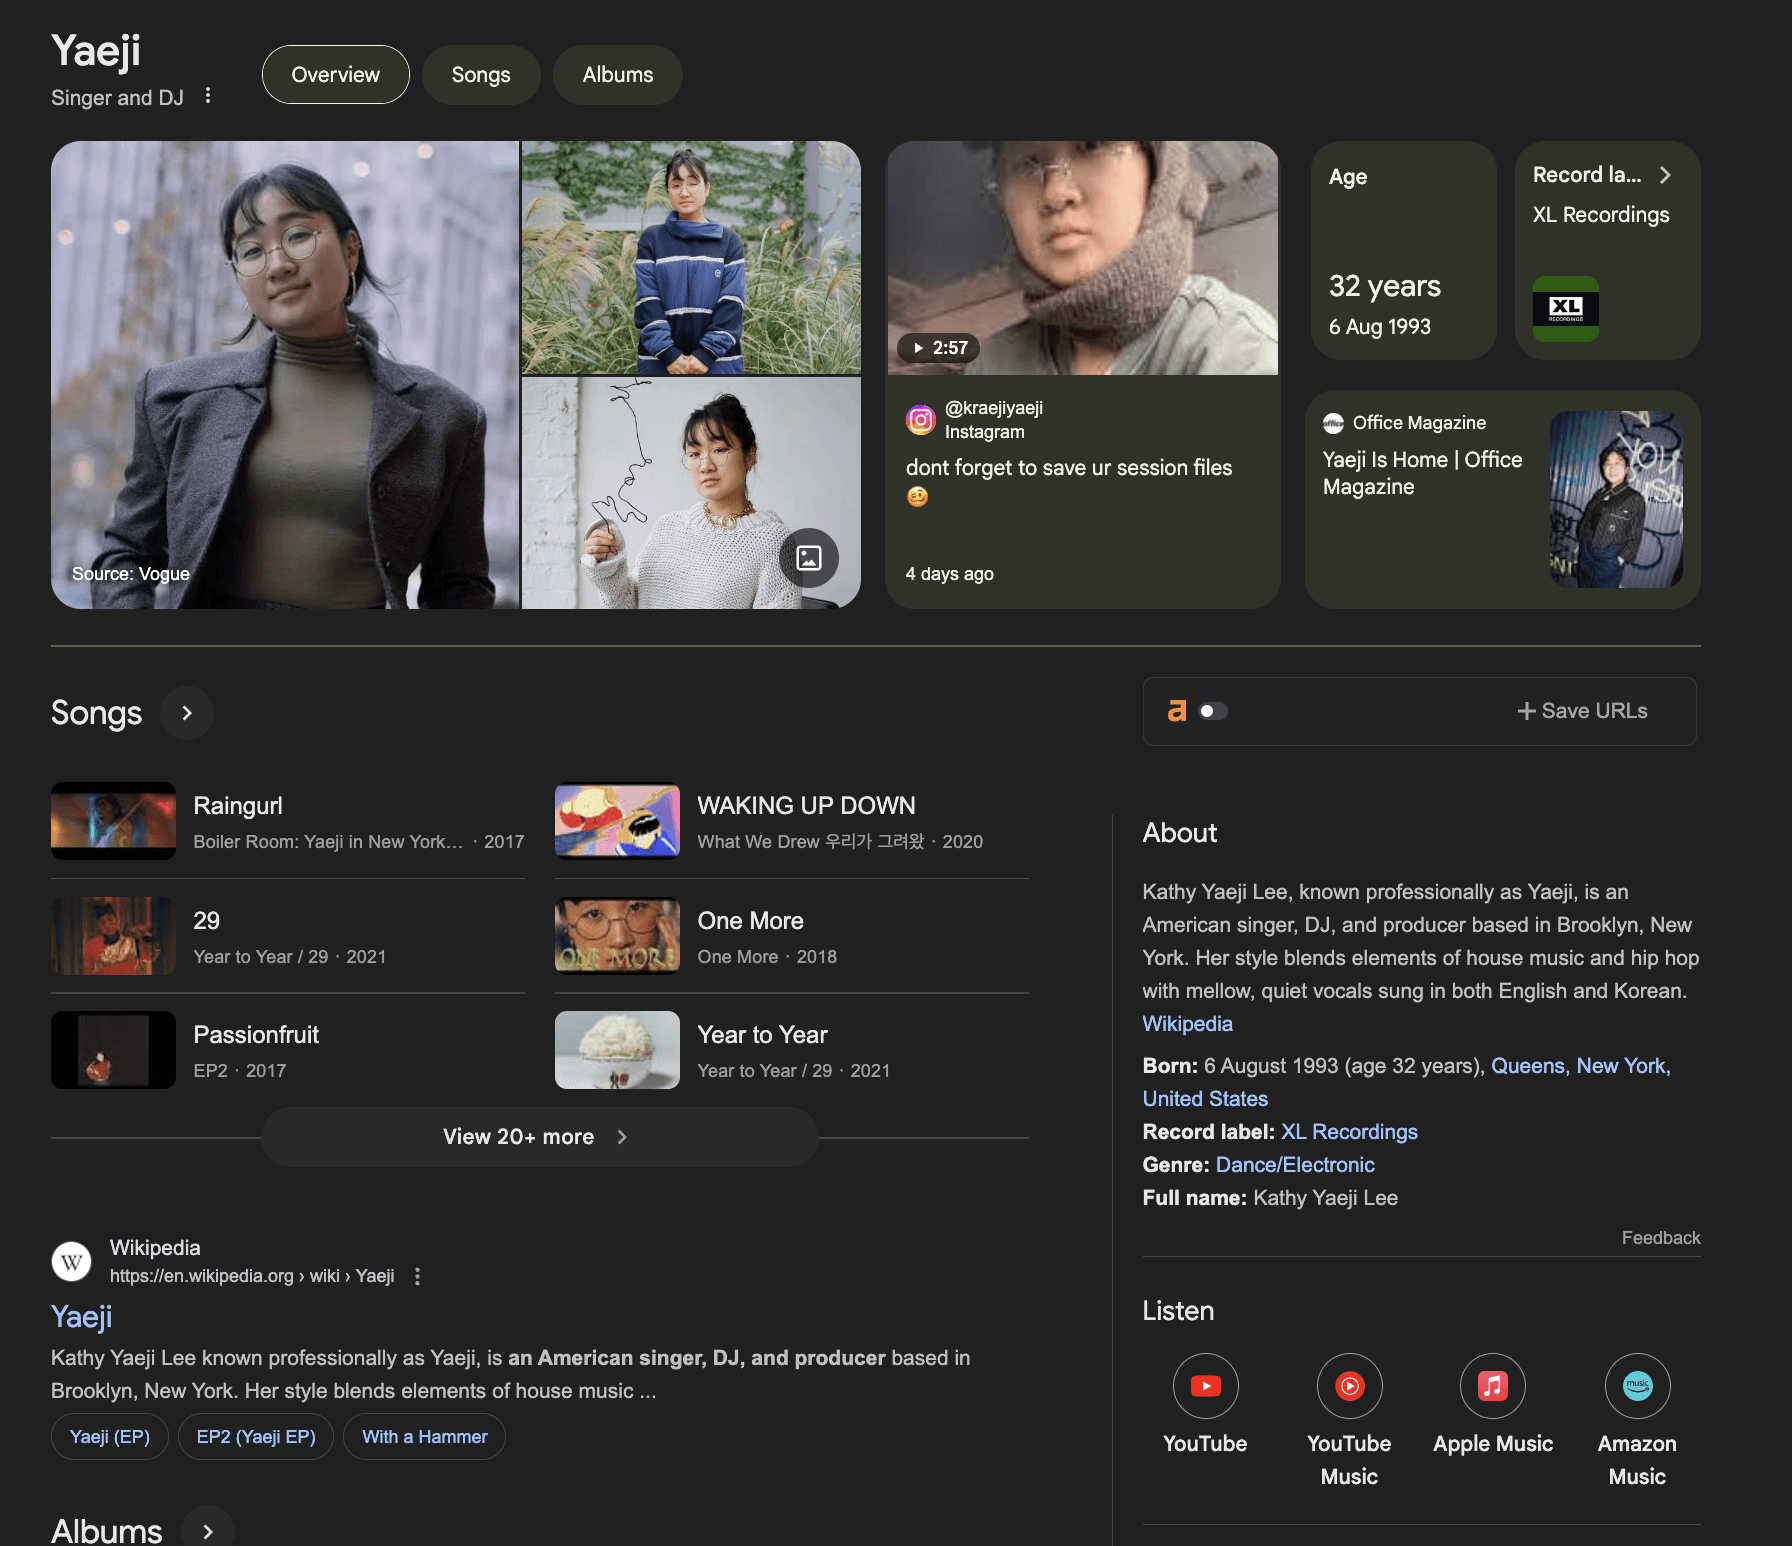Click the Queens, New York link
The image size is (1792, 1546).
tap(1581, 1066)
